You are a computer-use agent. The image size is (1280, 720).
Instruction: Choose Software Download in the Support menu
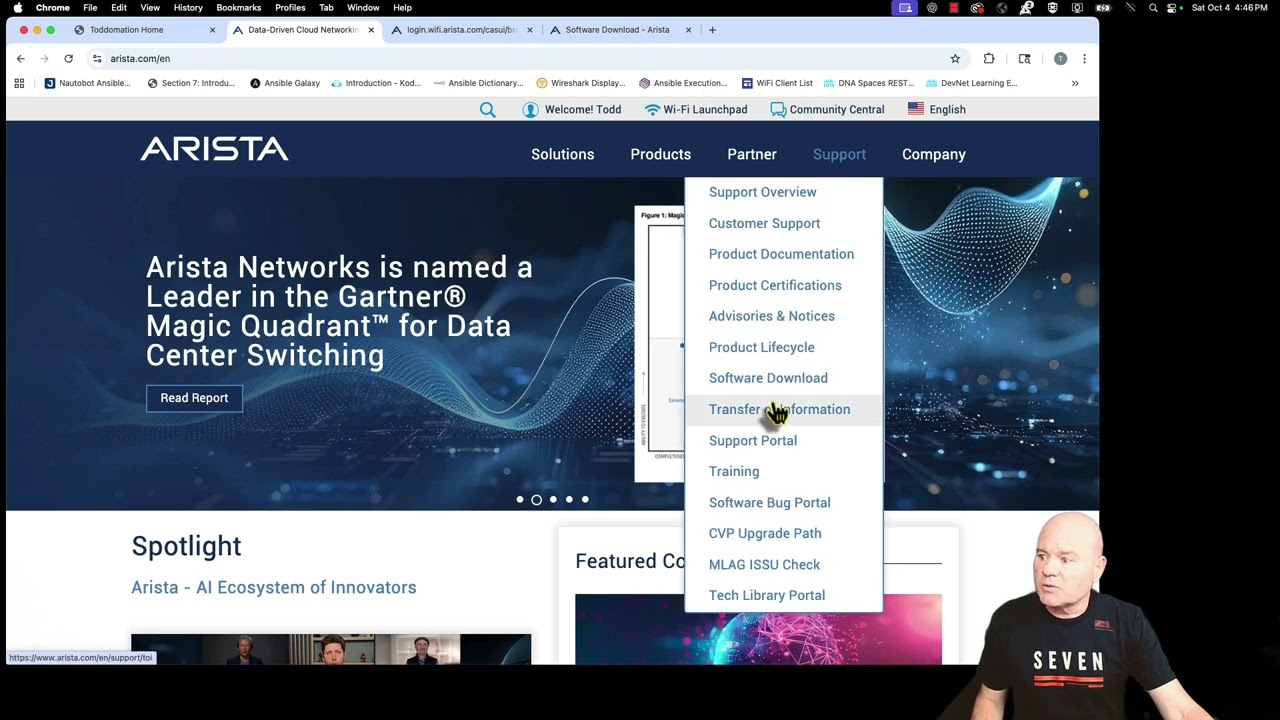coord(768,378)
